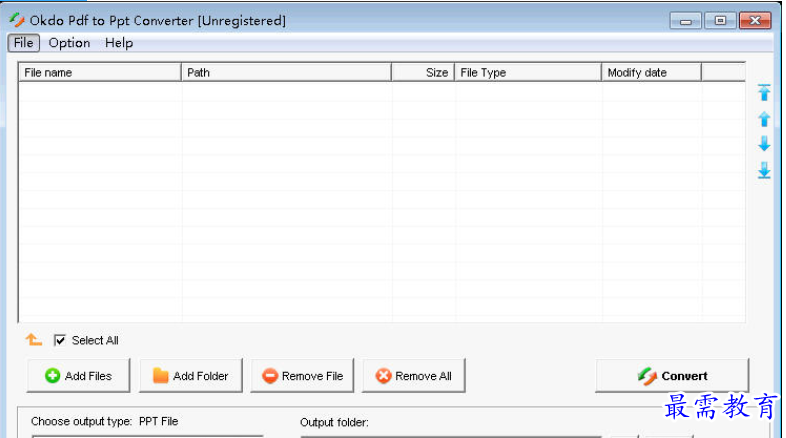Image resolution: width=786 pixels, height=438 pixels.
Task: Click the Okdo app logo in title bar
Action: [x=17, y=20]
